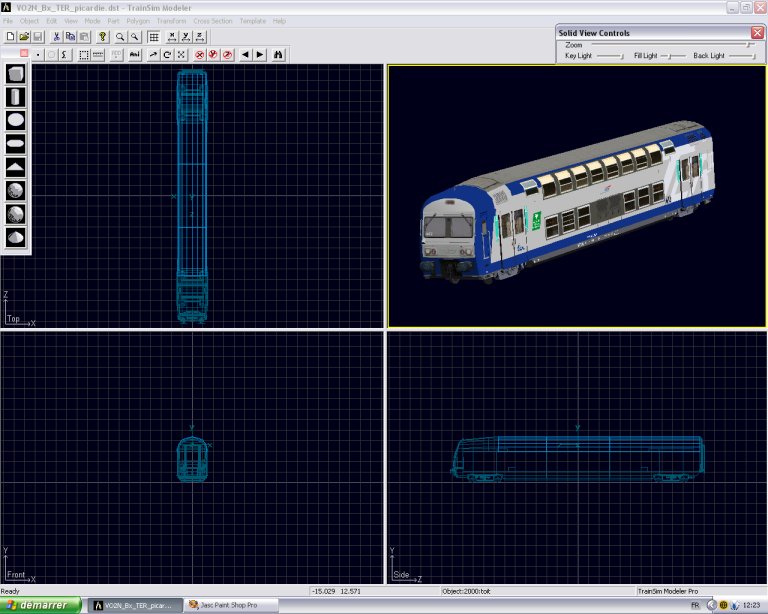Select the cylinder primitive tool

click(15, 97)
